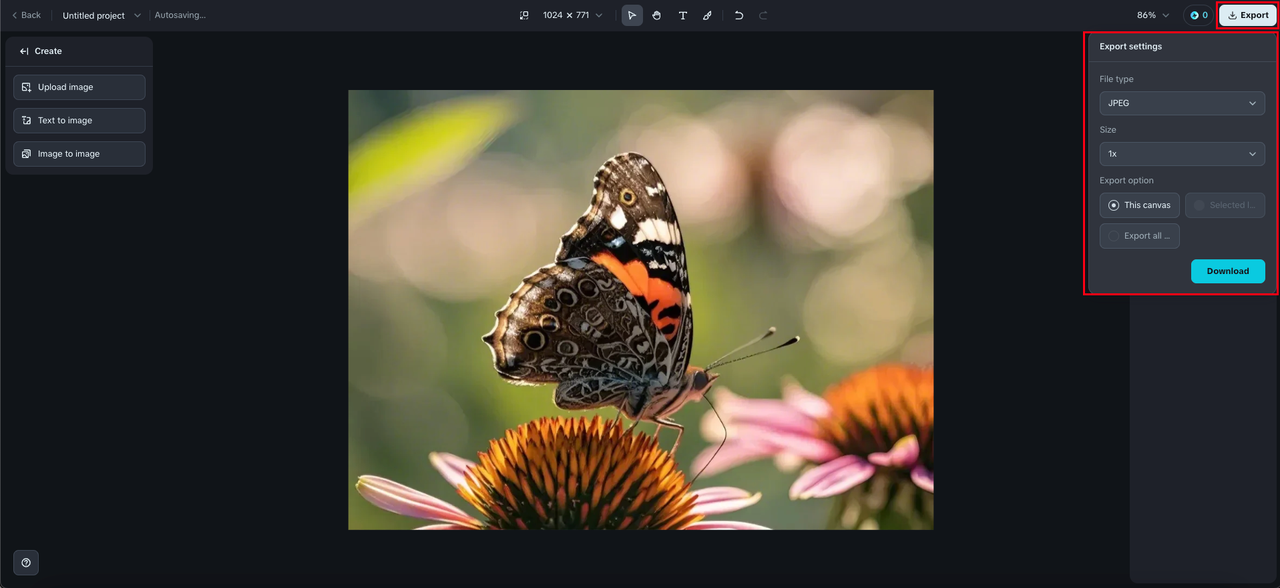
Task: Click the Export button
Action: point(1247,15)
